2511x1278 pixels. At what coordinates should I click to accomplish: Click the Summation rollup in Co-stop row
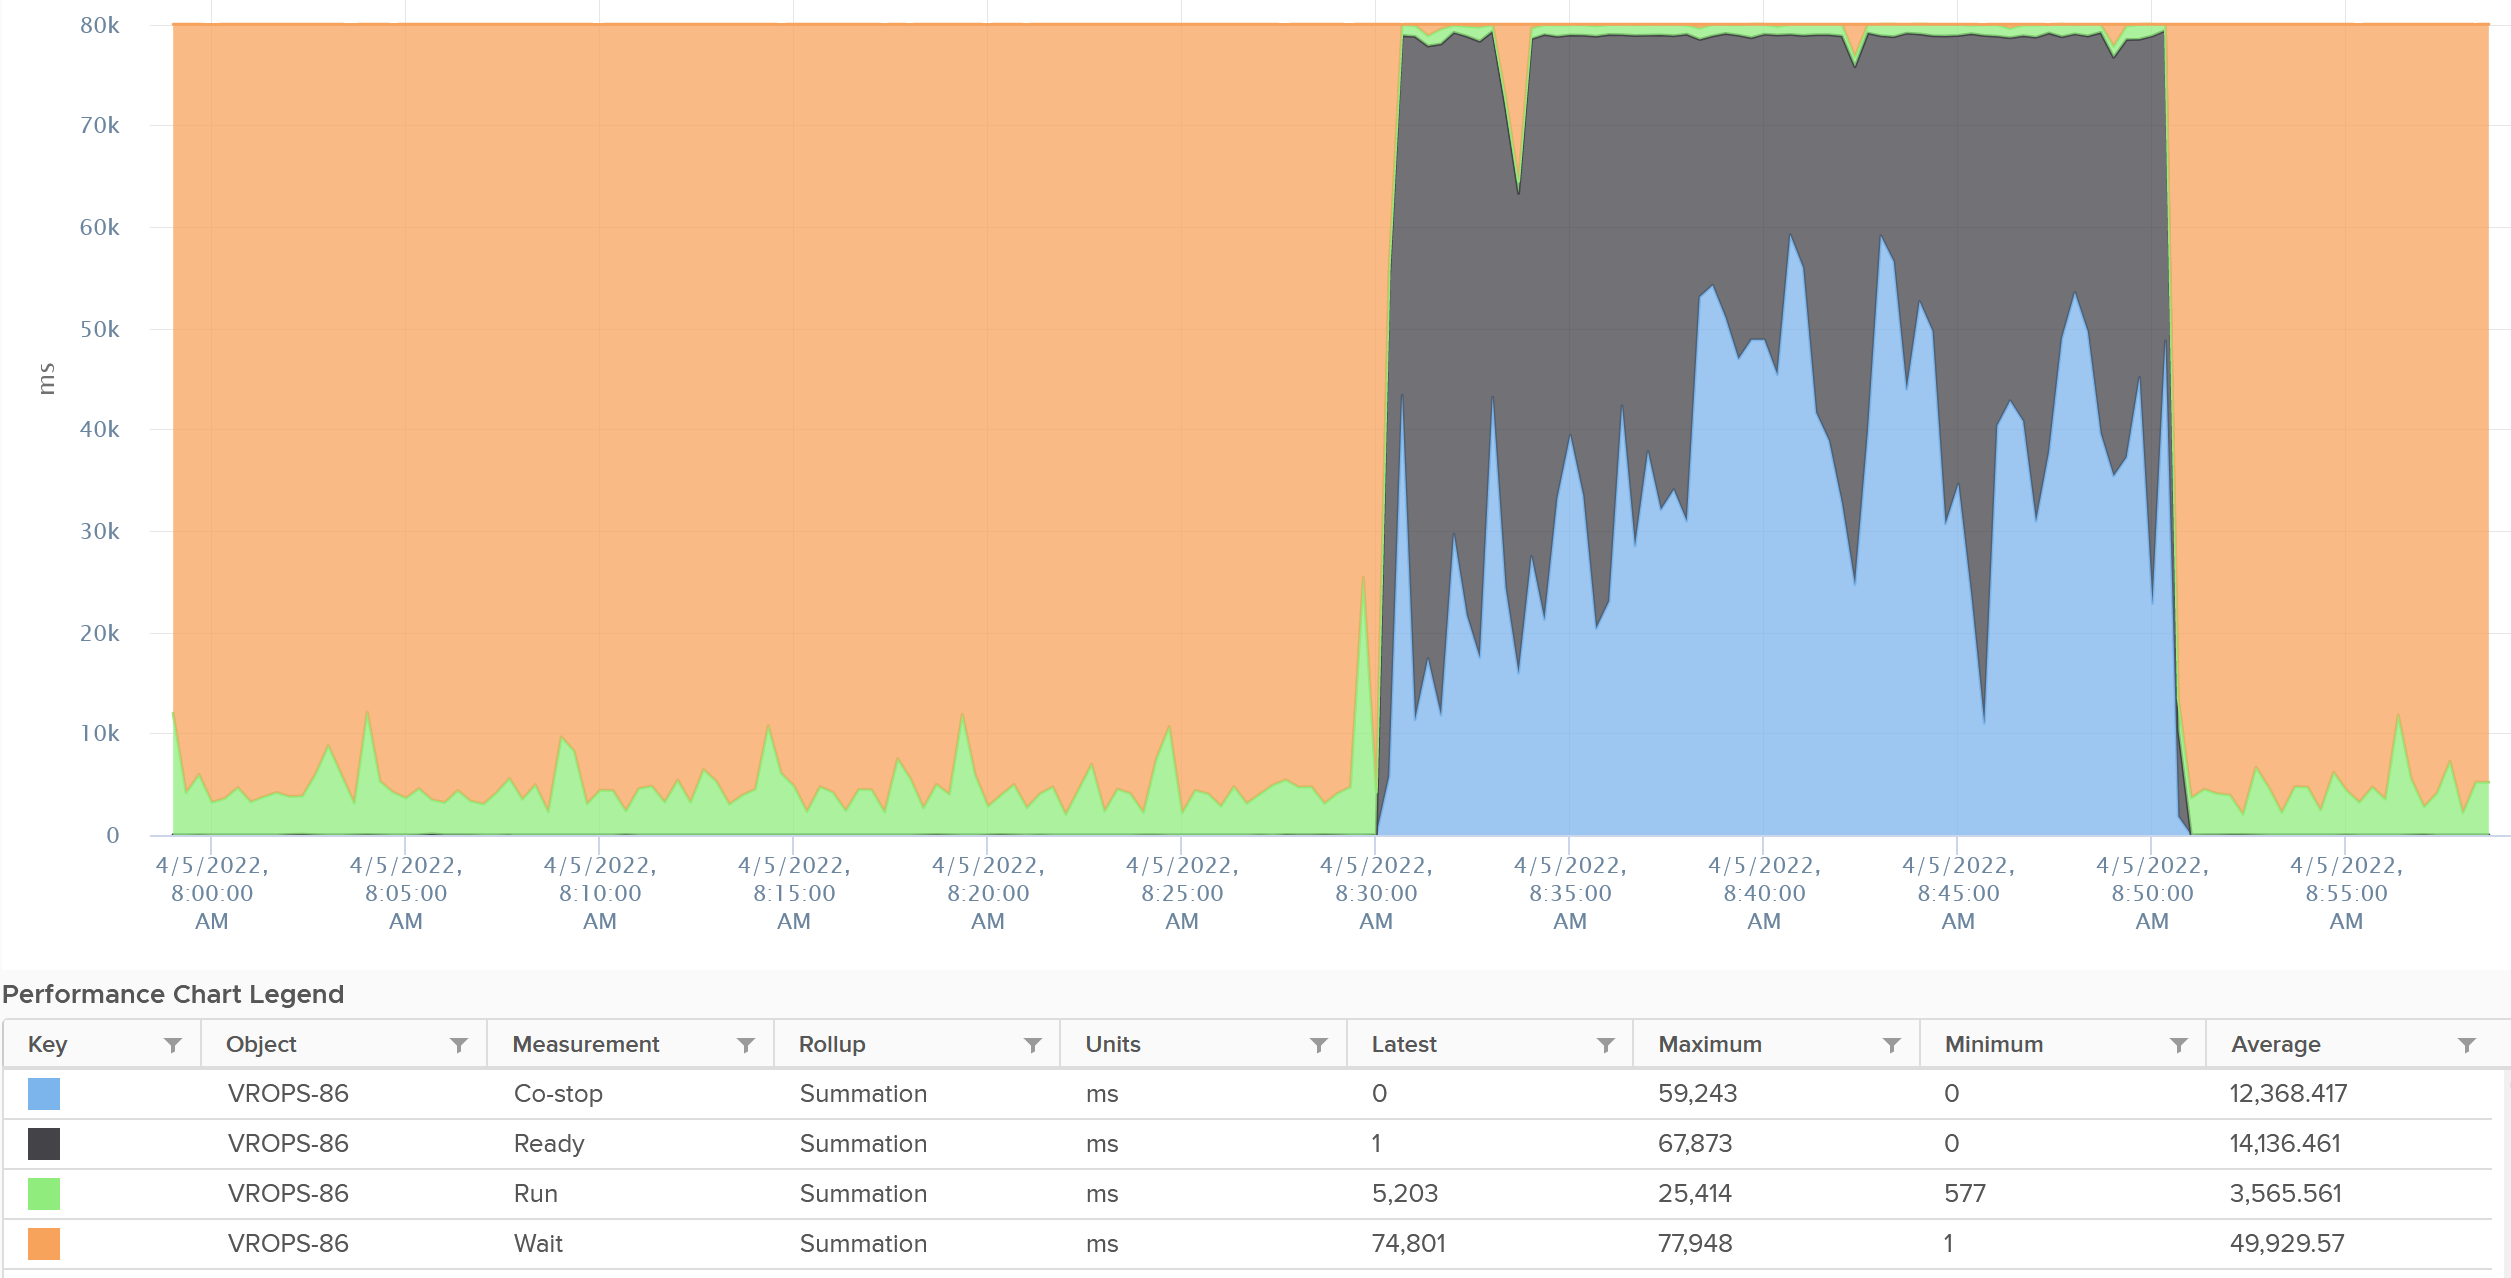point(863,1094)
